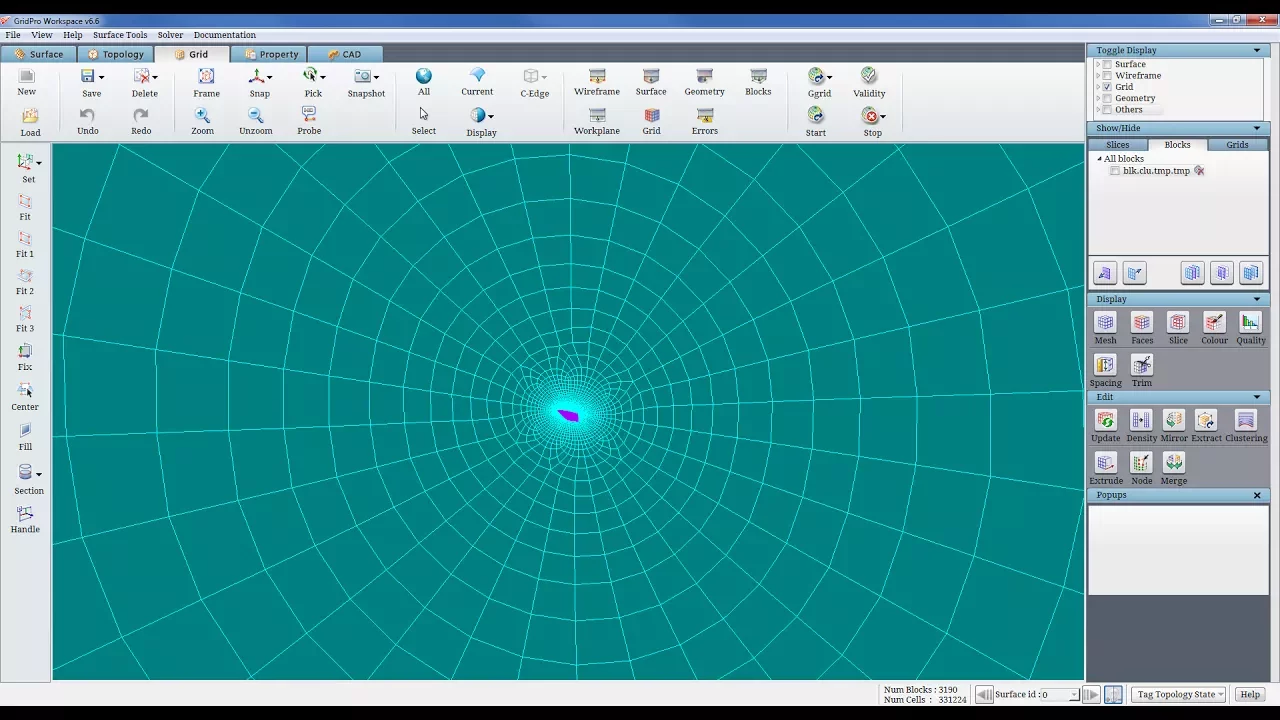Click the Workplane icon
1280x720 pixels.
click(x=597, y=115)
